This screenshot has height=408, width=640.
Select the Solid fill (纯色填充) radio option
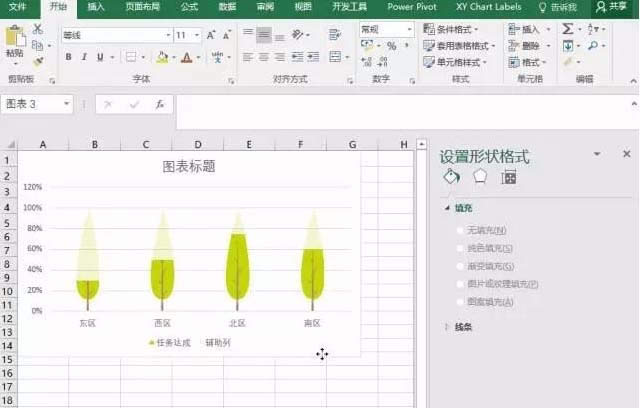pos(461,248)
